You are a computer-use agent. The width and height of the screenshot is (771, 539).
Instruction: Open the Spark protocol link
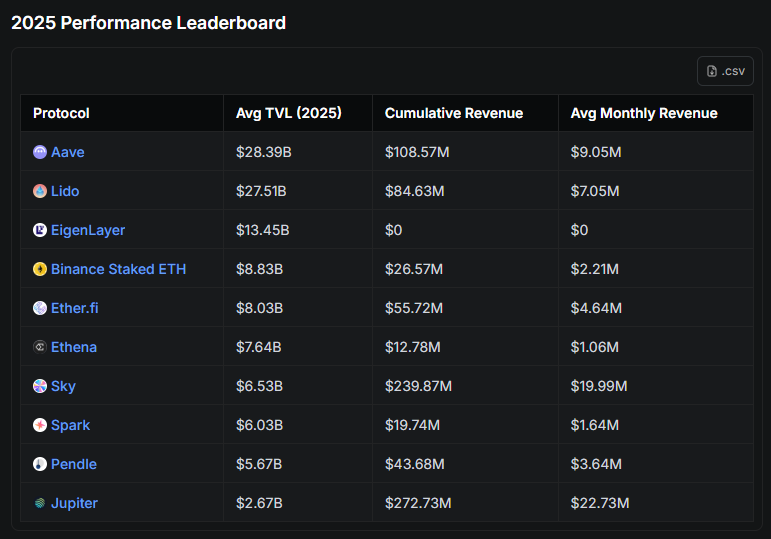[x=70, y=425]
